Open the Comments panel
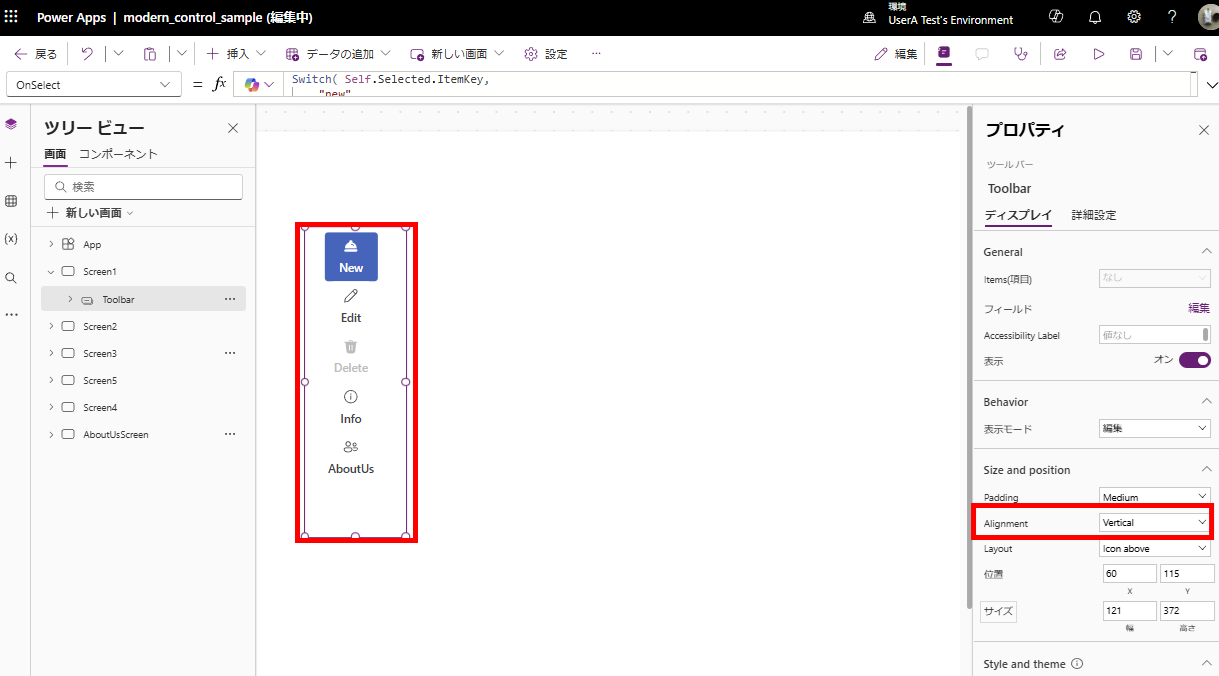 click(982, 54)
